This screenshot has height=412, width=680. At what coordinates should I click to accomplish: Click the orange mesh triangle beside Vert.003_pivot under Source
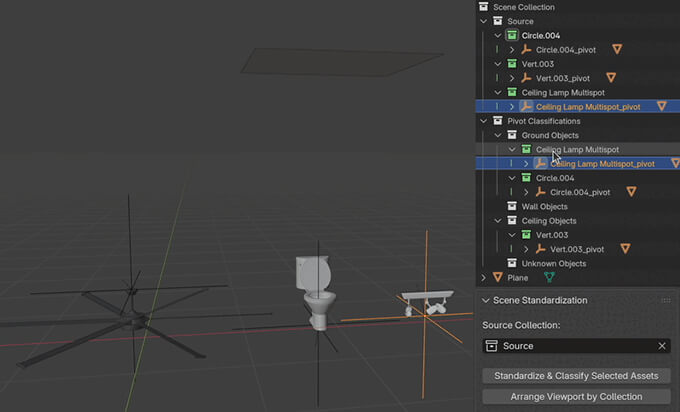coord(611,78)
